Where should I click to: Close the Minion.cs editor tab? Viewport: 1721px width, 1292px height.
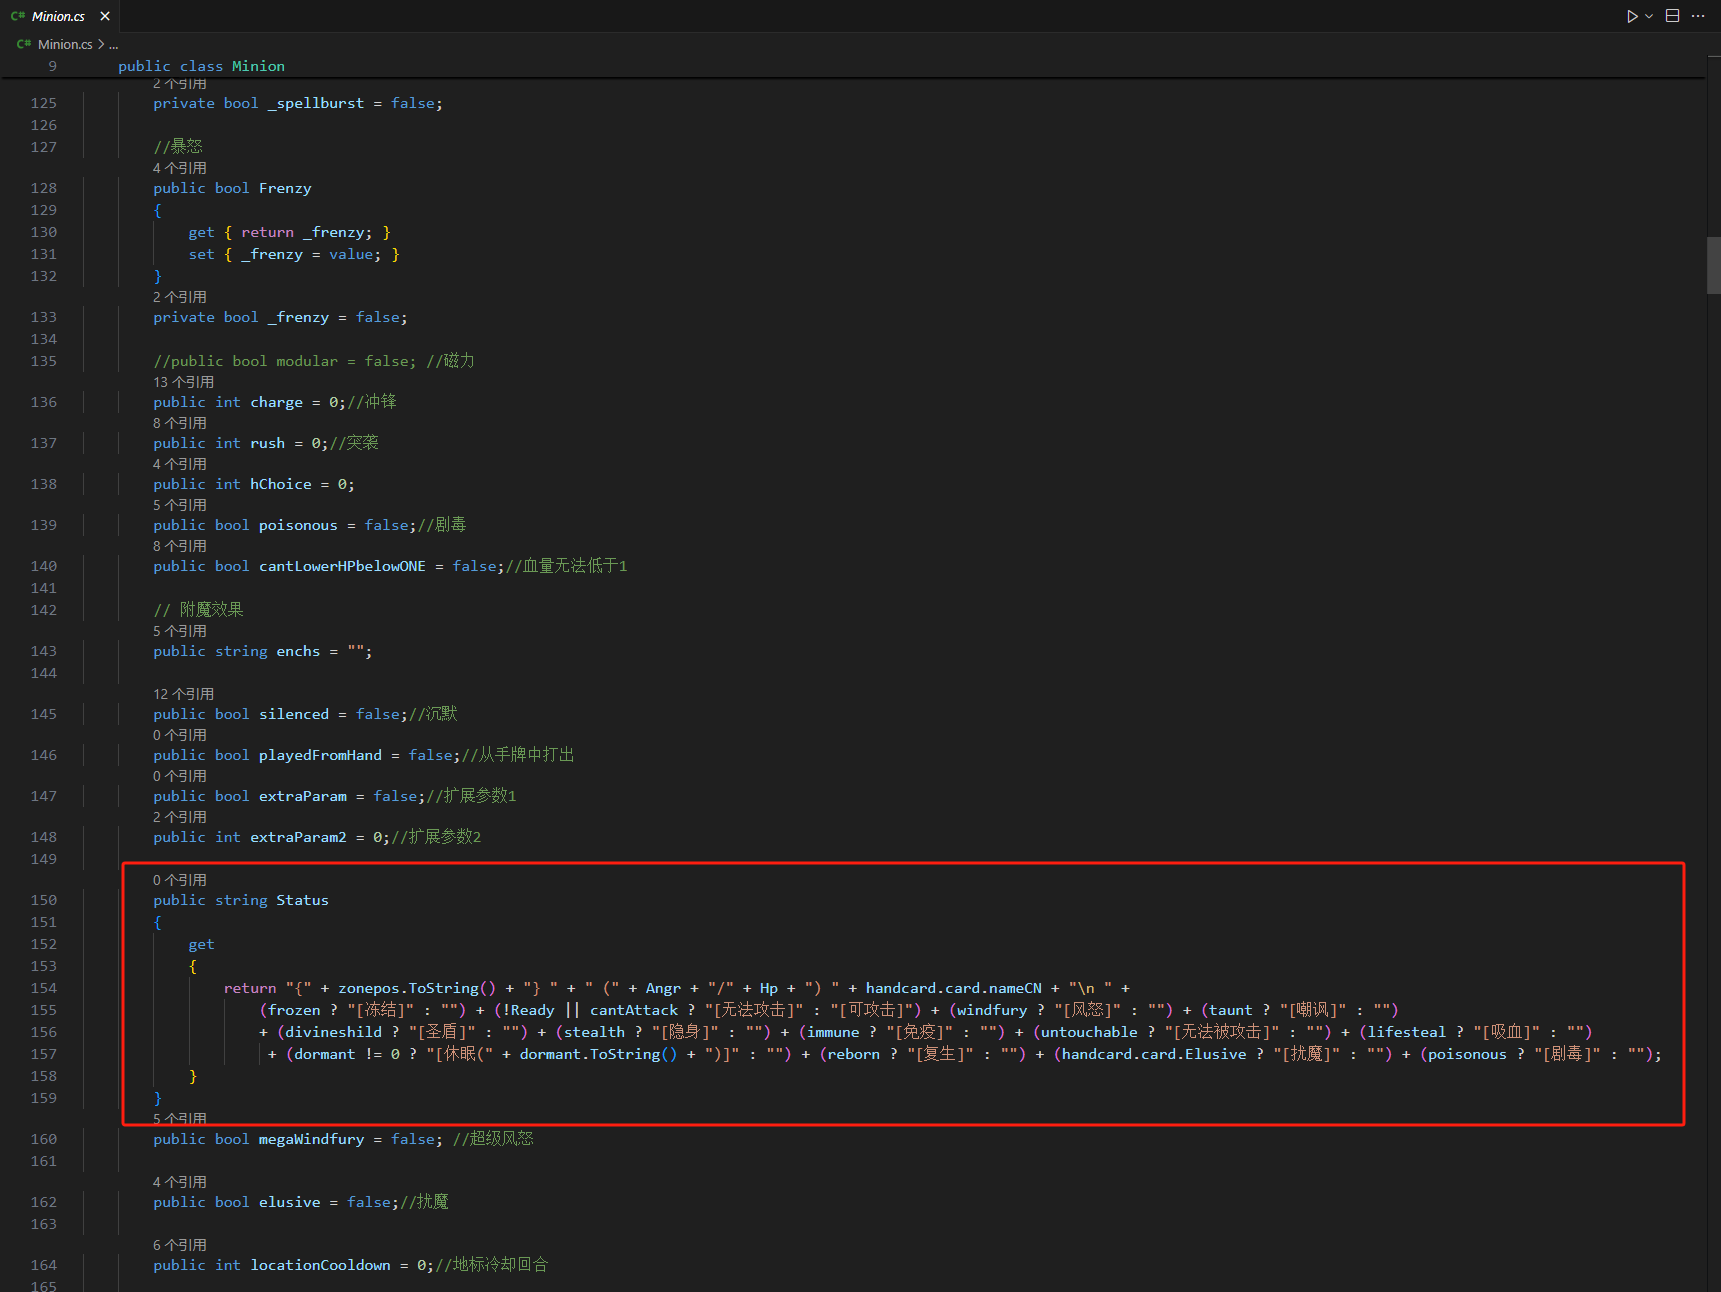point(105,16)
